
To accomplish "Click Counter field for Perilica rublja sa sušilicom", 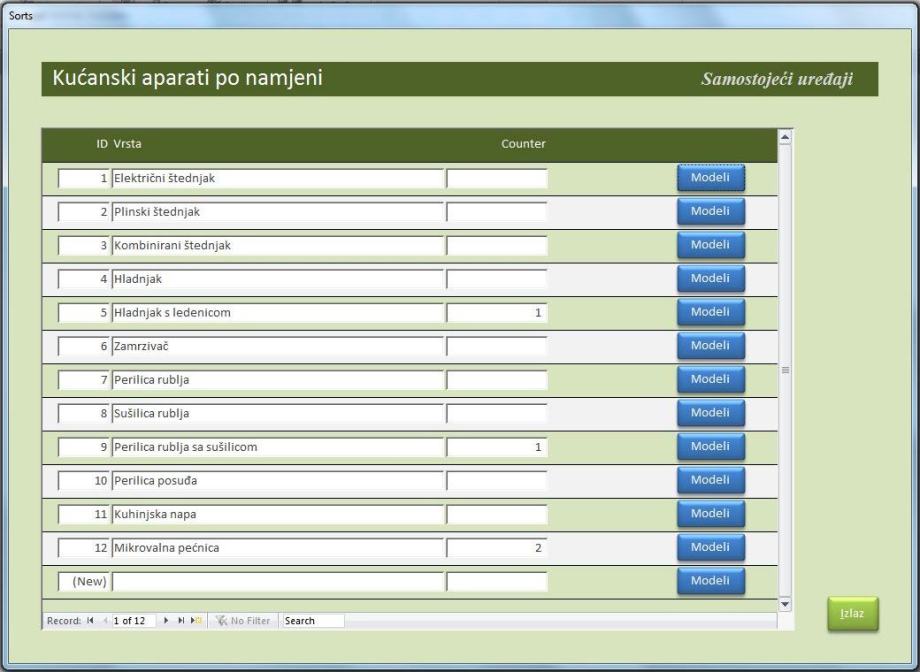I will click(x=497, y=447).
